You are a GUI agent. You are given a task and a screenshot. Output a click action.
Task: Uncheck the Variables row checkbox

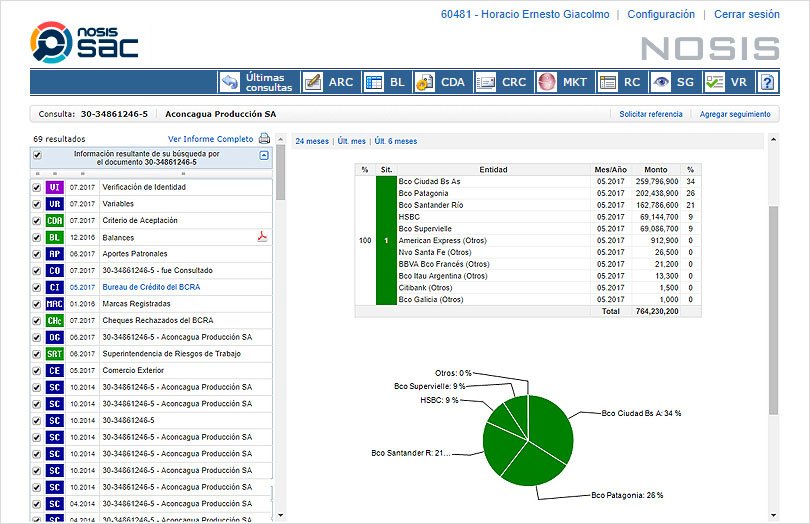[x=37, y=204]
